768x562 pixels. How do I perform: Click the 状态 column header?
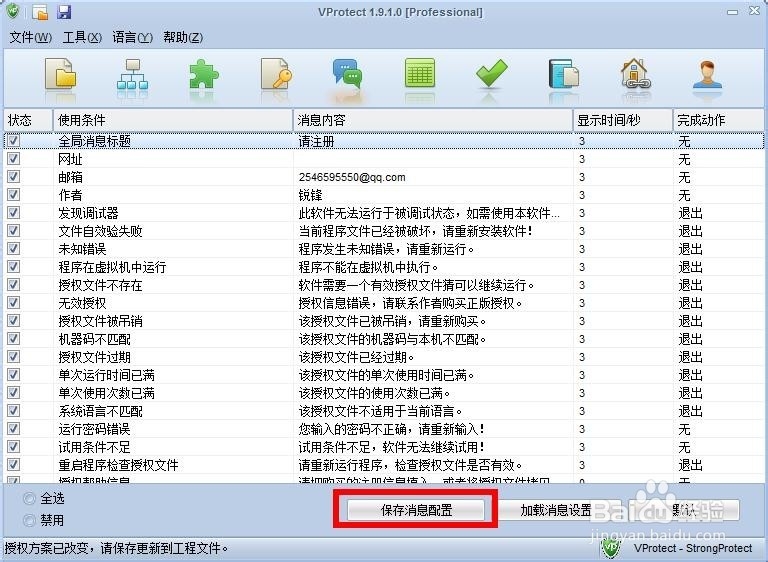coord(28,120)
